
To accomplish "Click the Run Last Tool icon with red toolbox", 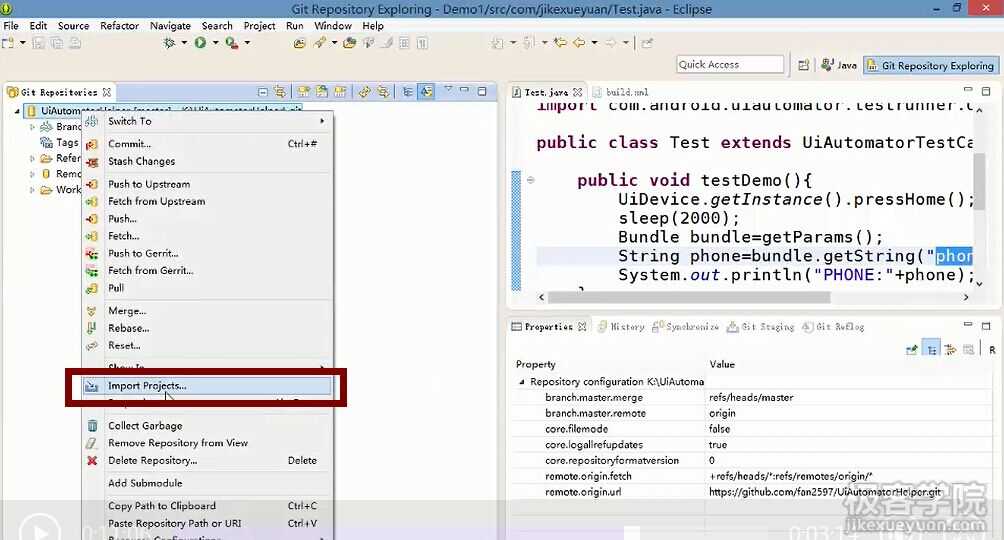I will (x=231, y=43).
